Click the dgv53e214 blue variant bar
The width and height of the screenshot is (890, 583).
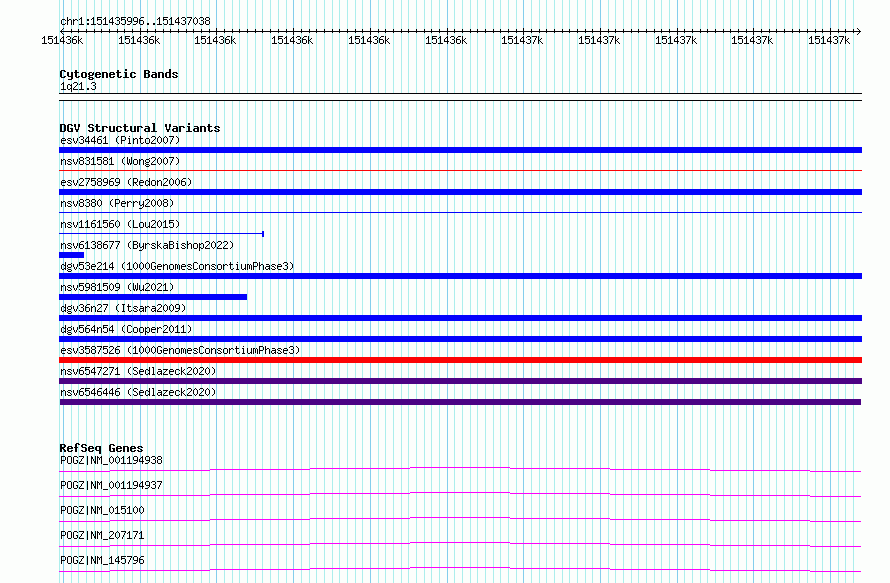[460, 276]
